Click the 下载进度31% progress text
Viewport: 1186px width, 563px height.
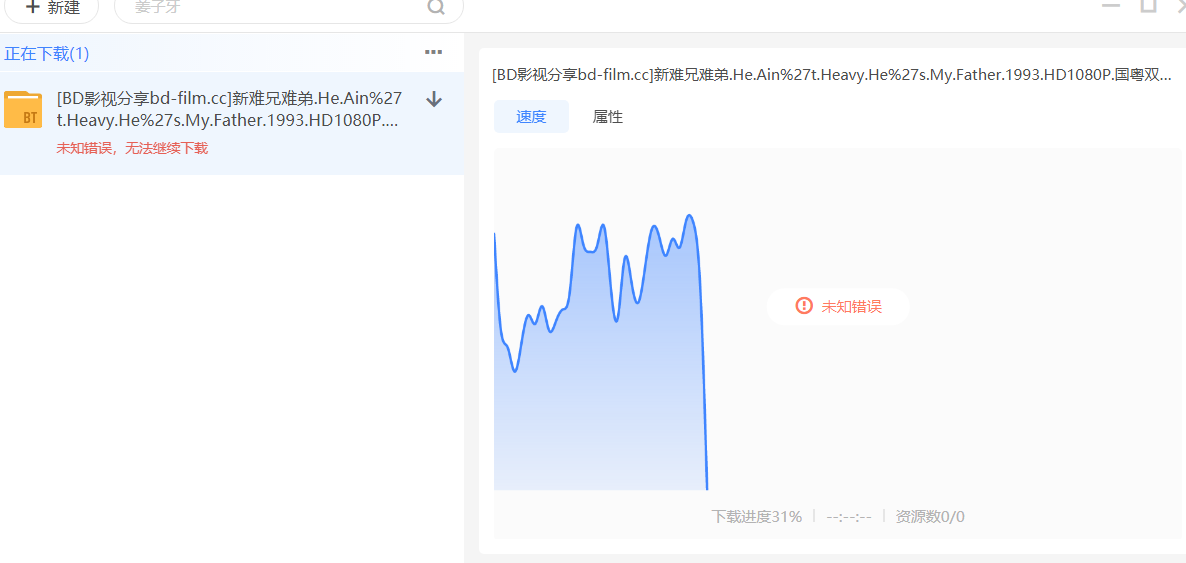756,517
